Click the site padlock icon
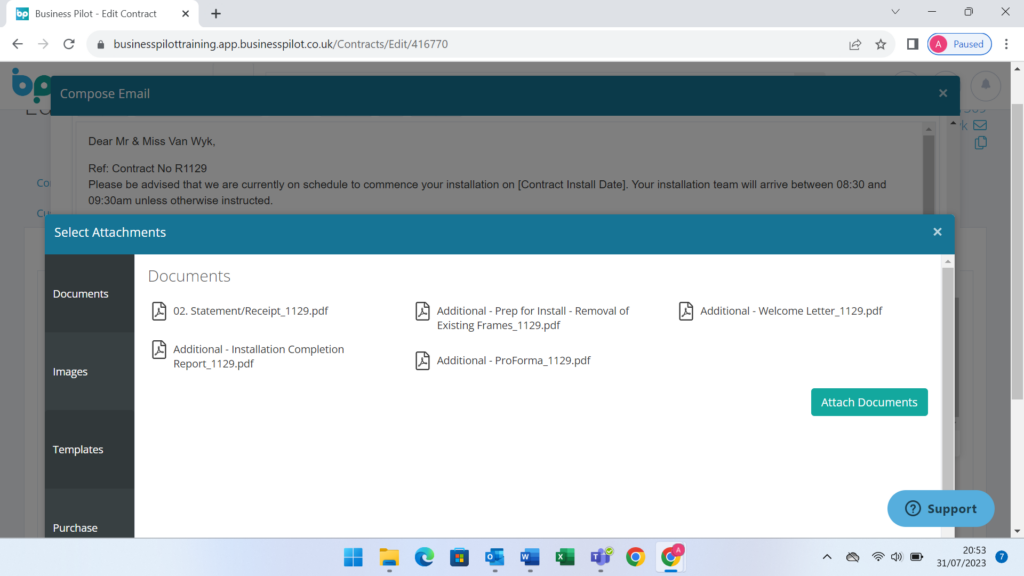 coord(100,44)
